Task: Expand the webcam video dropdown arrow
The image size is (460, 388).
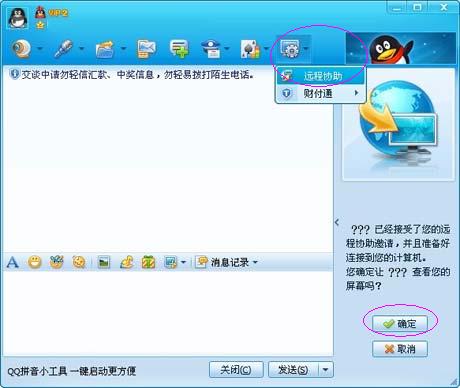Action: click(x=40, y=49)
